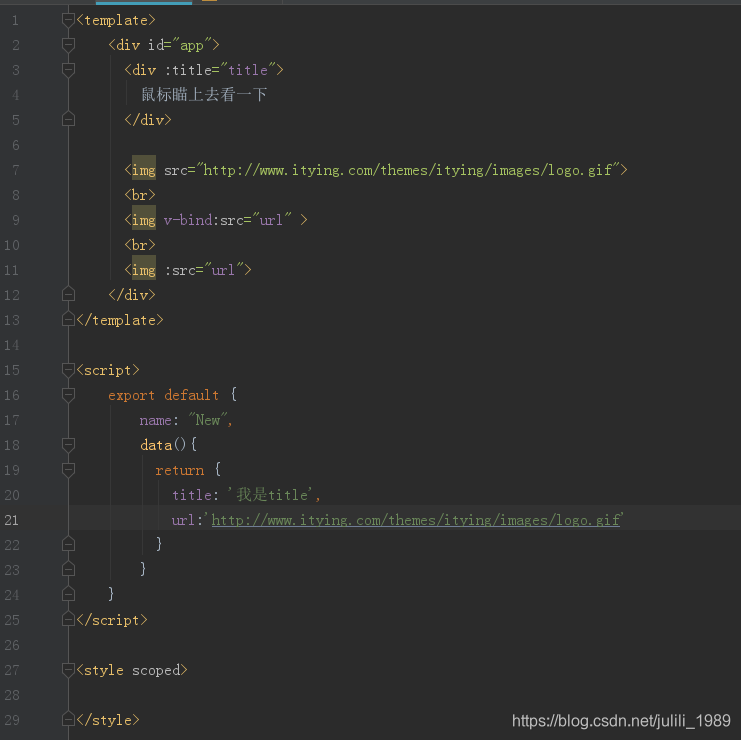
Task: Open the logo.gif URL link on line 21
Action: coord(415,520)
